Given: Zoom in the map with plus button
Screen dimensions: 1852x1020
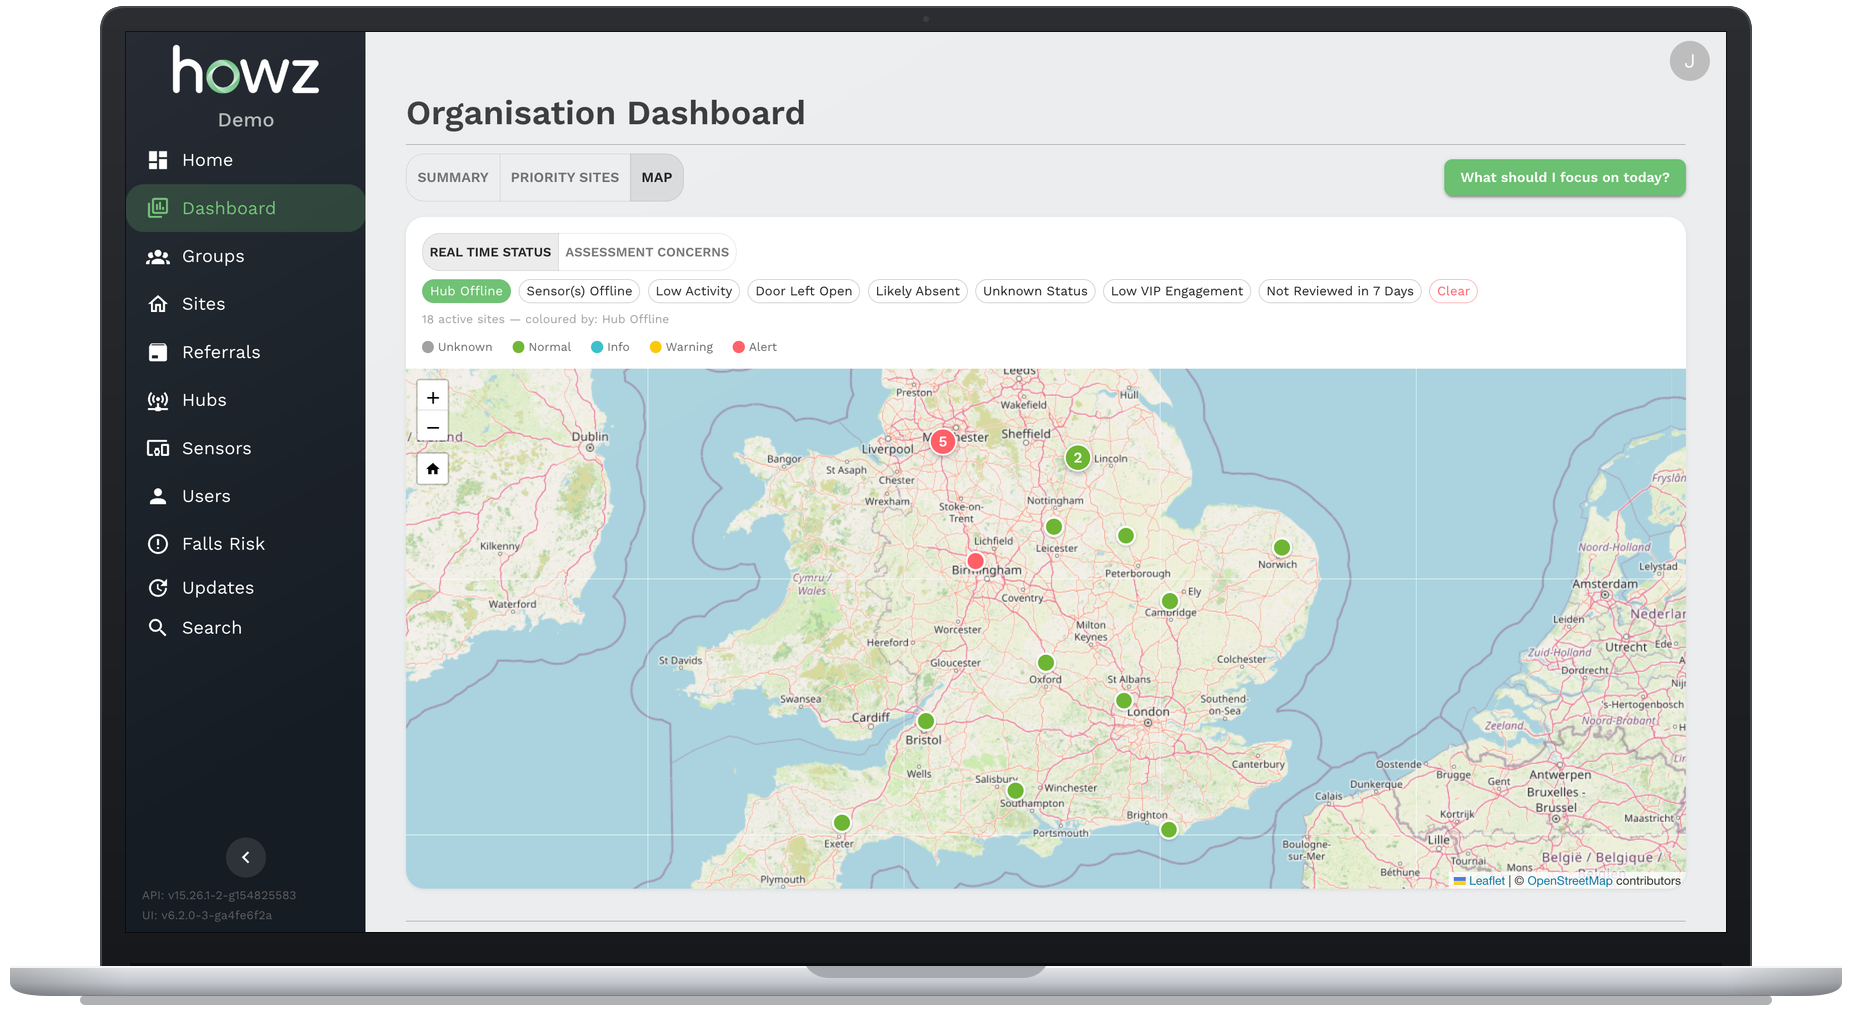Looking at the screenshot, I should point(433,398).
